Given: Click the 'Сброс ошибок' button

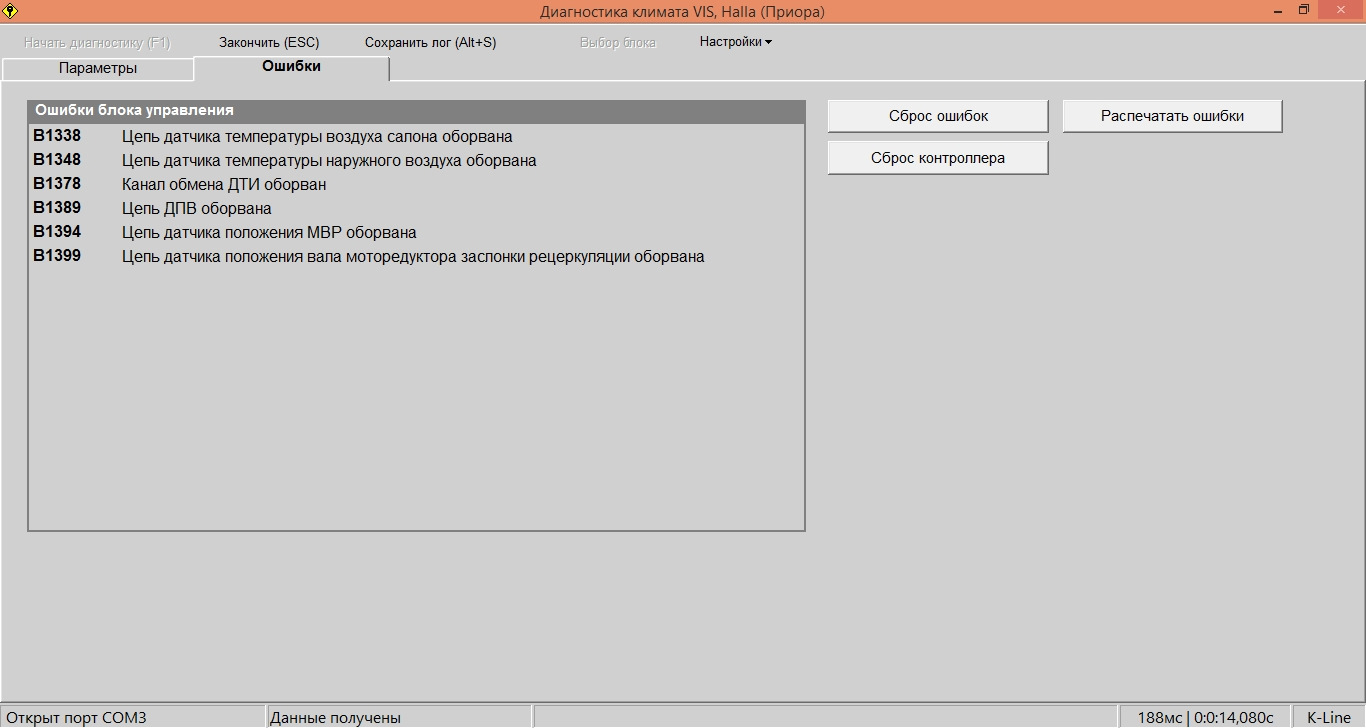Looking at the screenshot, I should (938, 116).
